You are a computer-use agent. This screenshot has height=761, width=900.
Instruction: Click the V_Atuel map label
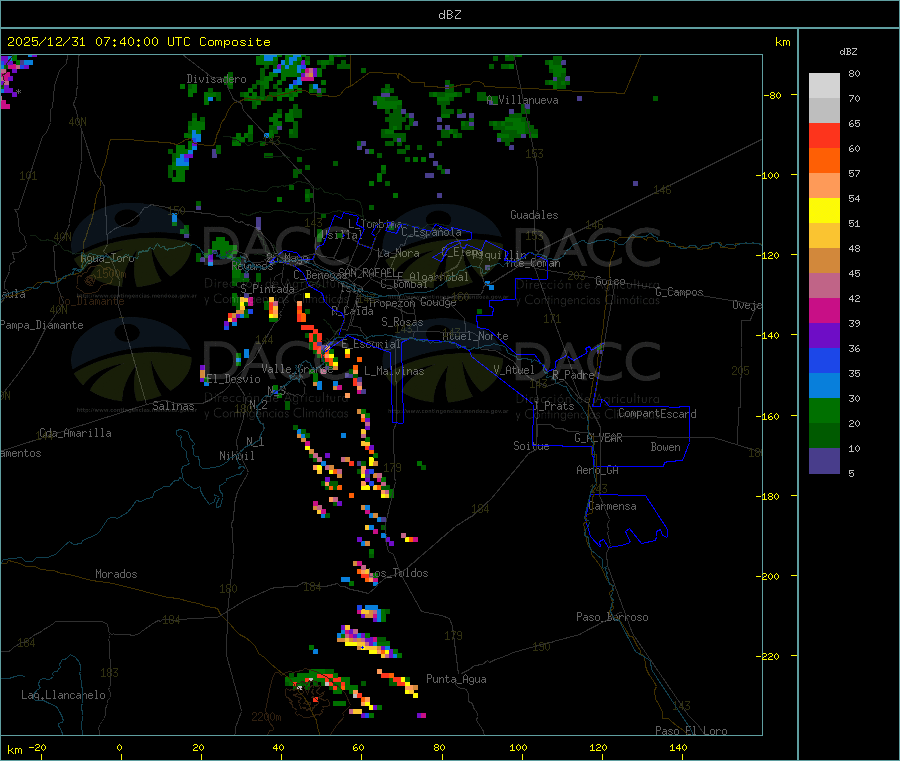tap(514, 370)
